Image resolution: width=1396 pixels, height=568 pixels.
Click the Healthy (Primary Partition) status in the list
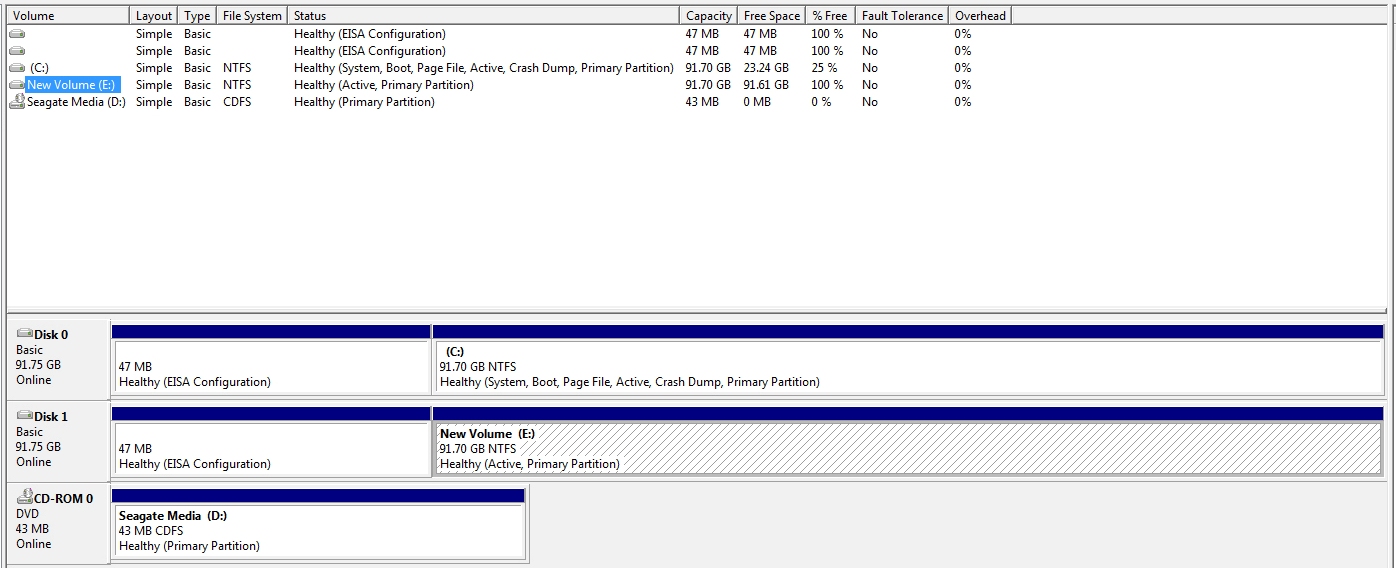364,102
